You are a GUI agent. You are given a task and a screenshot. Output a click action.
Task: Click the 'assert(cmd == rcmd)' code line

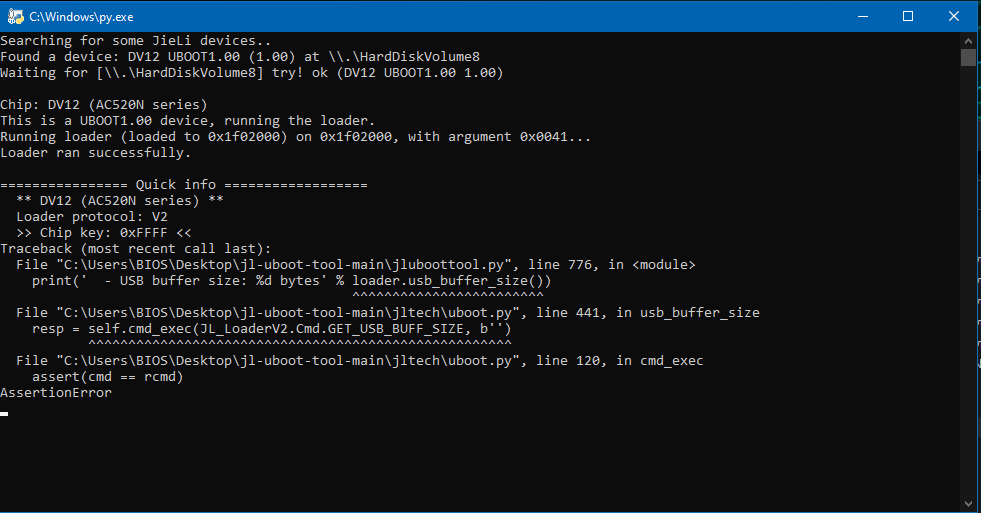tap(108, 377)
